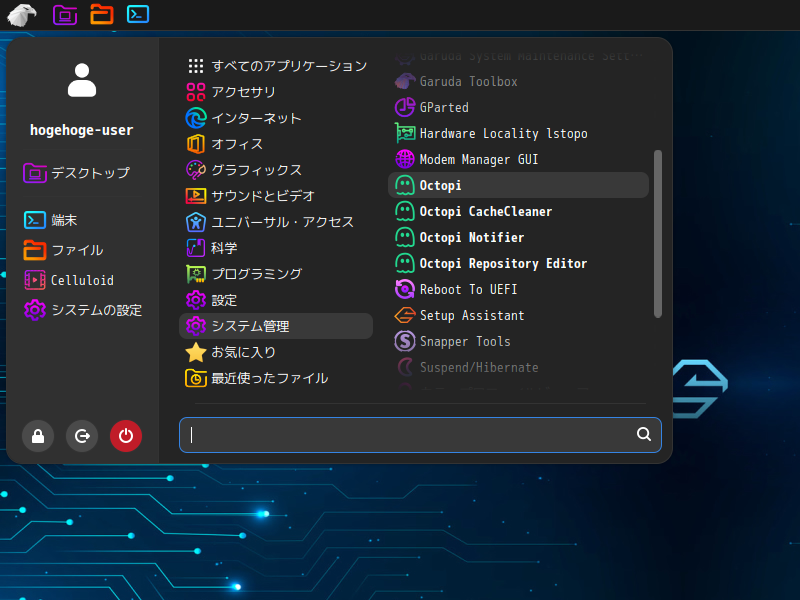
Task: Open Hardware Locality lstopo
Action: pos(518,134)
